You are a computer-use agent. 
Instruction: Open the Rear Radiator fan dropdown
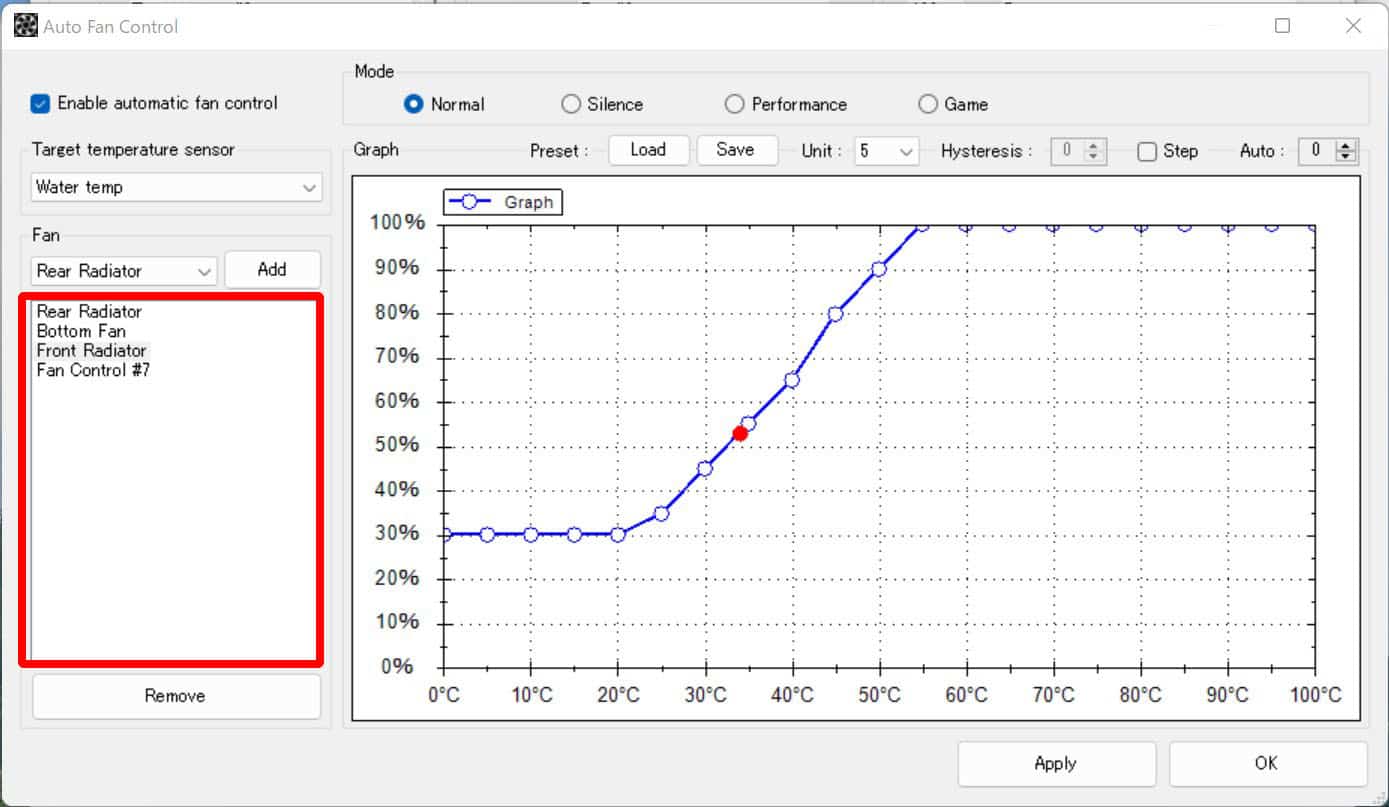(x=124, y=270)
